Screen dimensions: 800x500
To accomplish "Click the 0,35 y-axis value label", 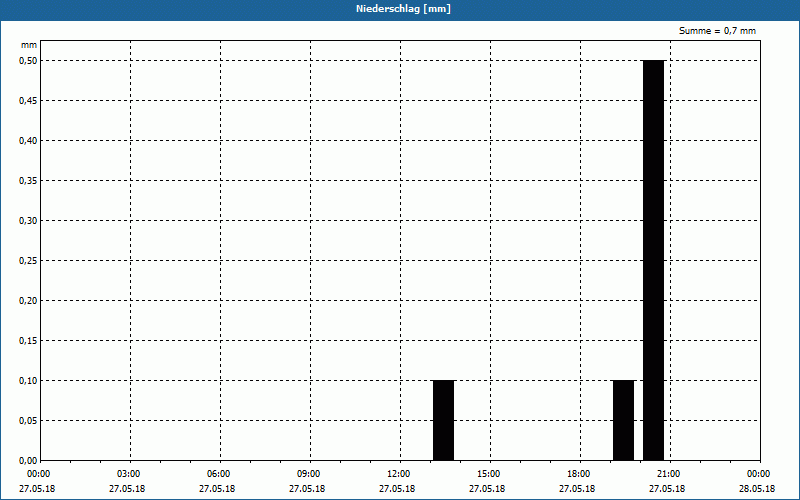I will pyautogui.click(x=27, y=180).
